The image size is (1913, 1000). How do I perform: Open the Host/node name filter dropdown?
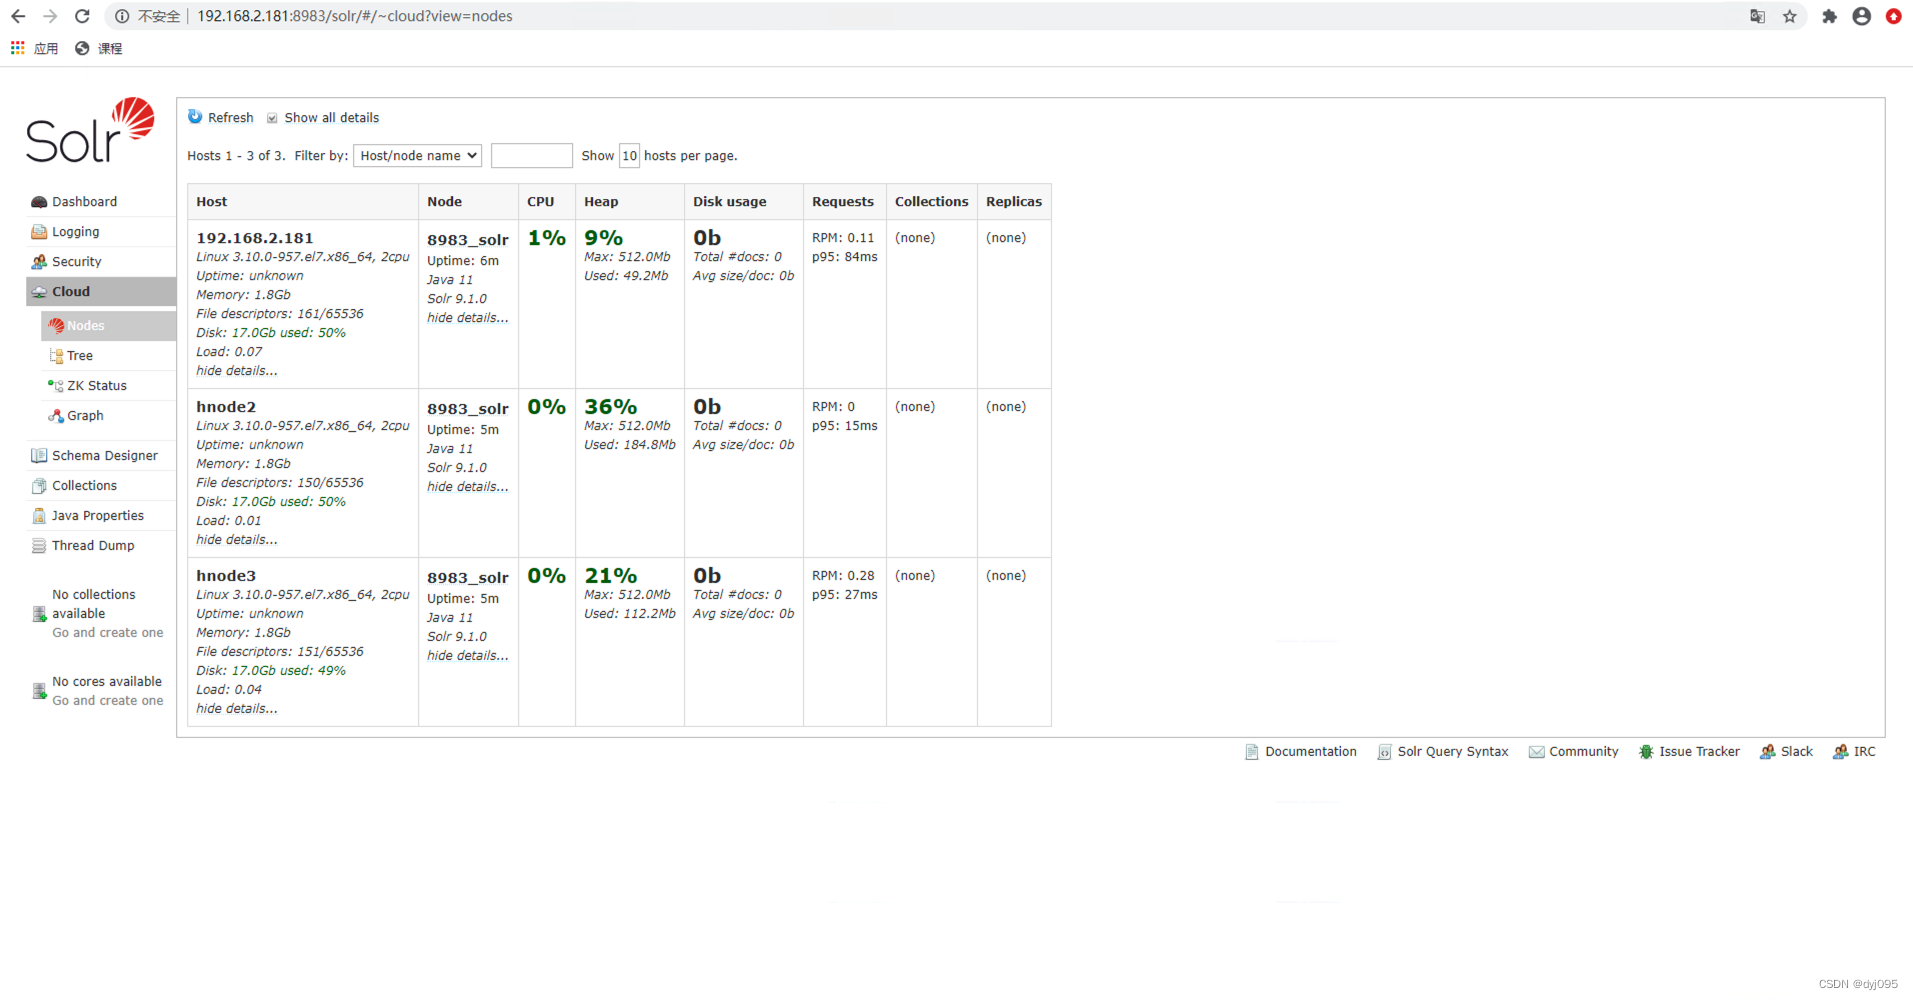click(x=418, y=156)
